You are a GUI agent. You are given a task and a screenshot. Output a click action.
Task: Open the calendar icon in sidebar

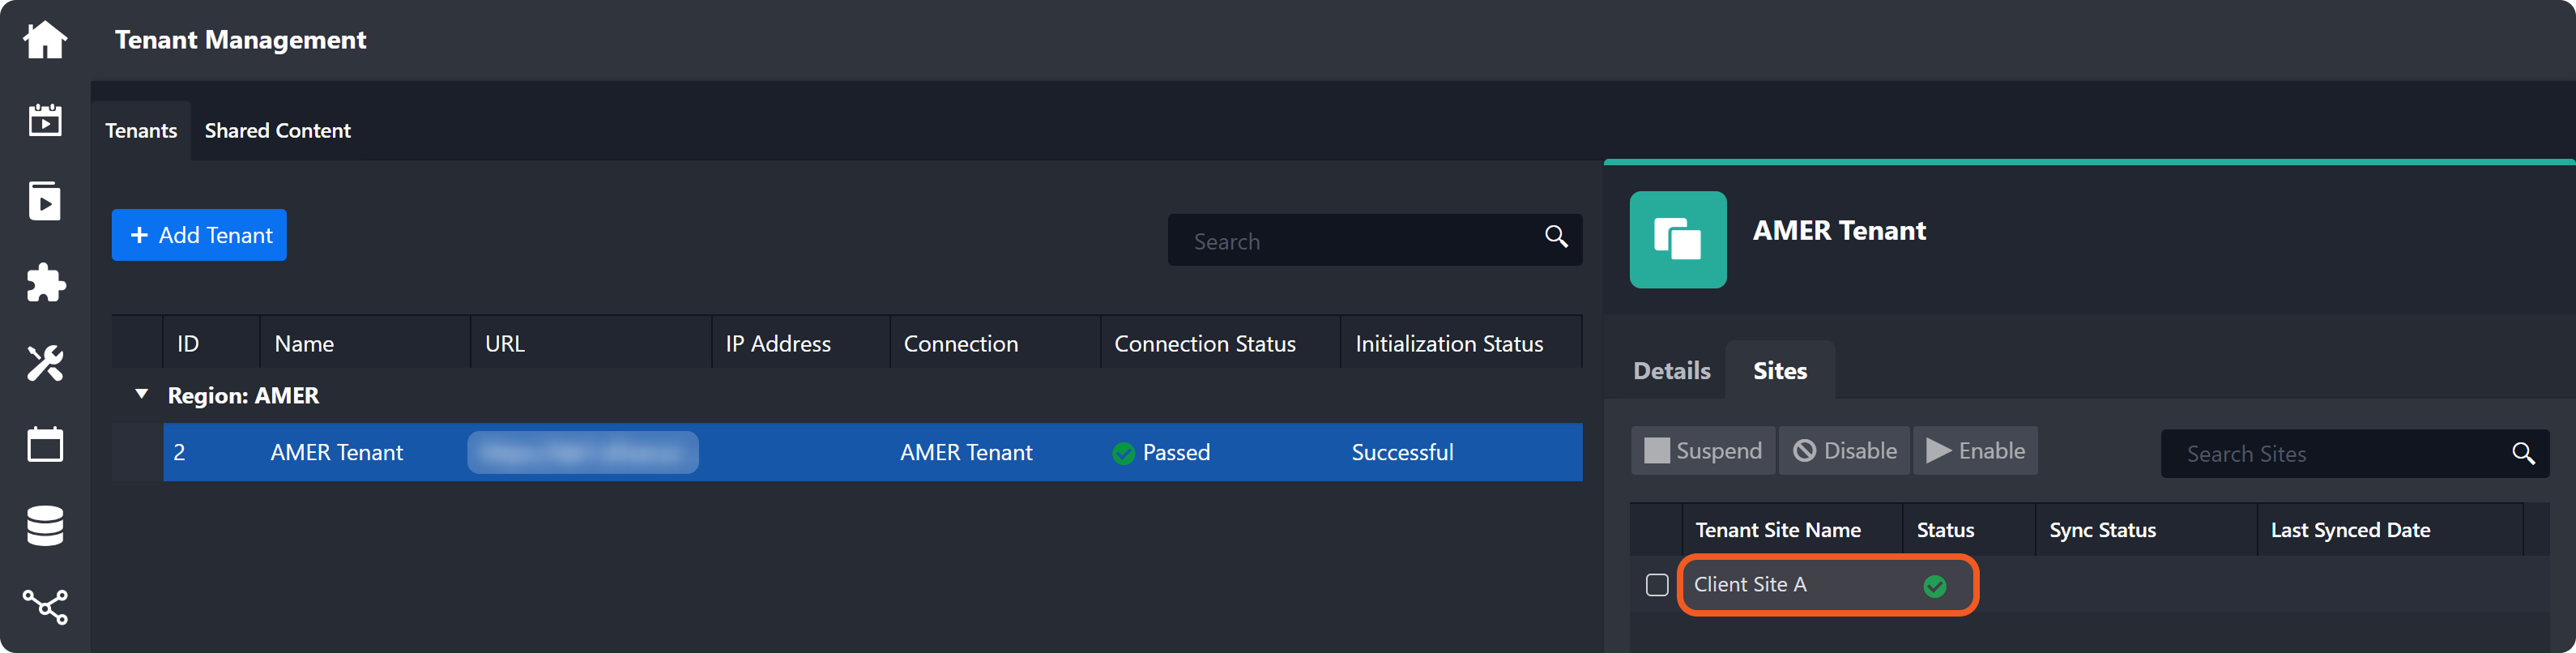point(45,444)
